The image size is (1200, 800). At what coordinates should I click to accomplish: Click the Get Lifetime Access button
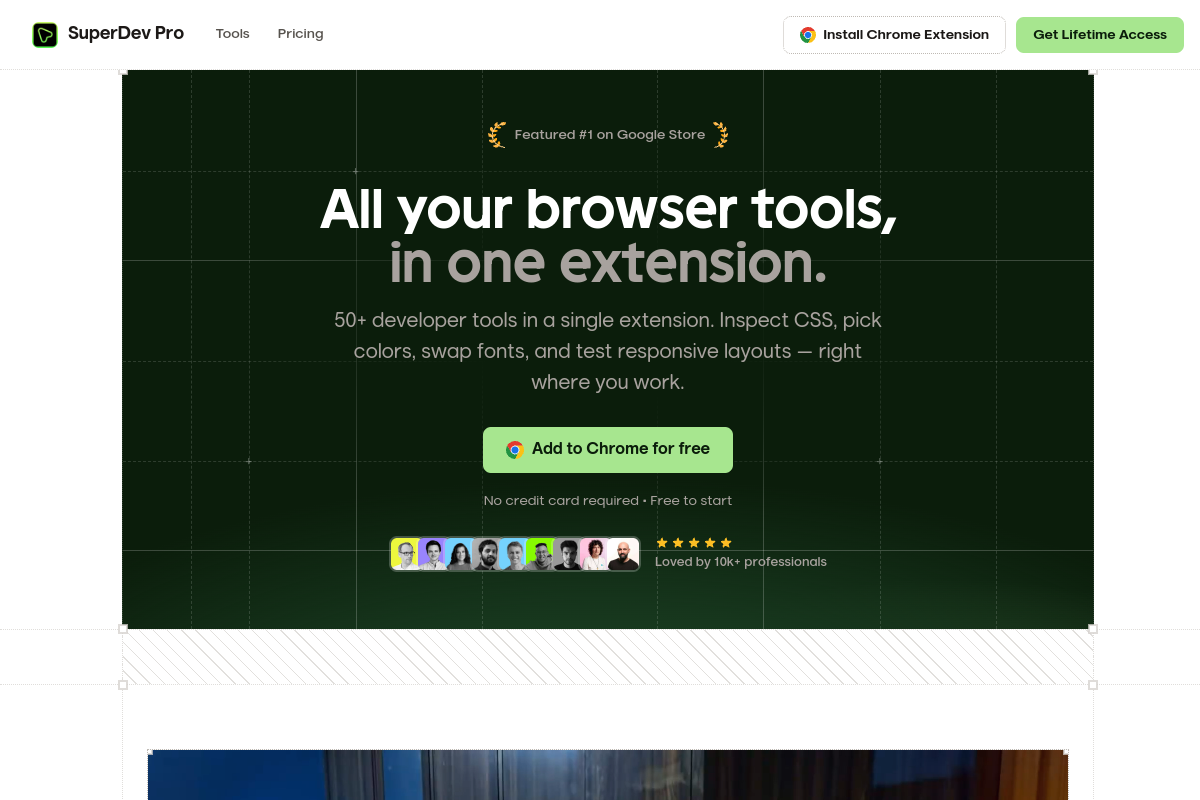click(x=1100, y=35)
